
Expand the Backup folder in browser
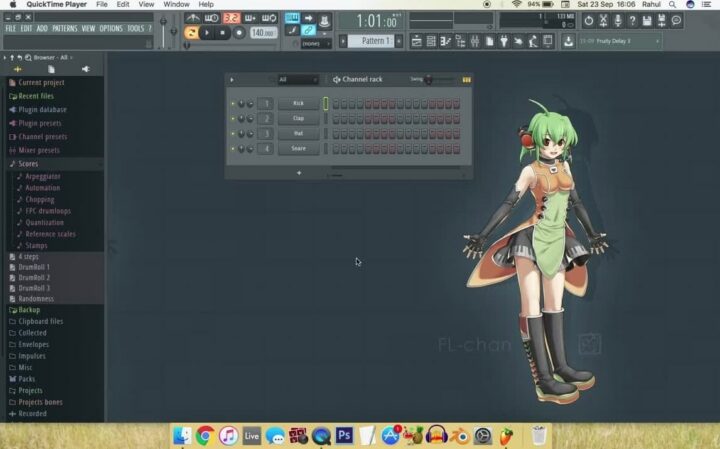(29, 310)
